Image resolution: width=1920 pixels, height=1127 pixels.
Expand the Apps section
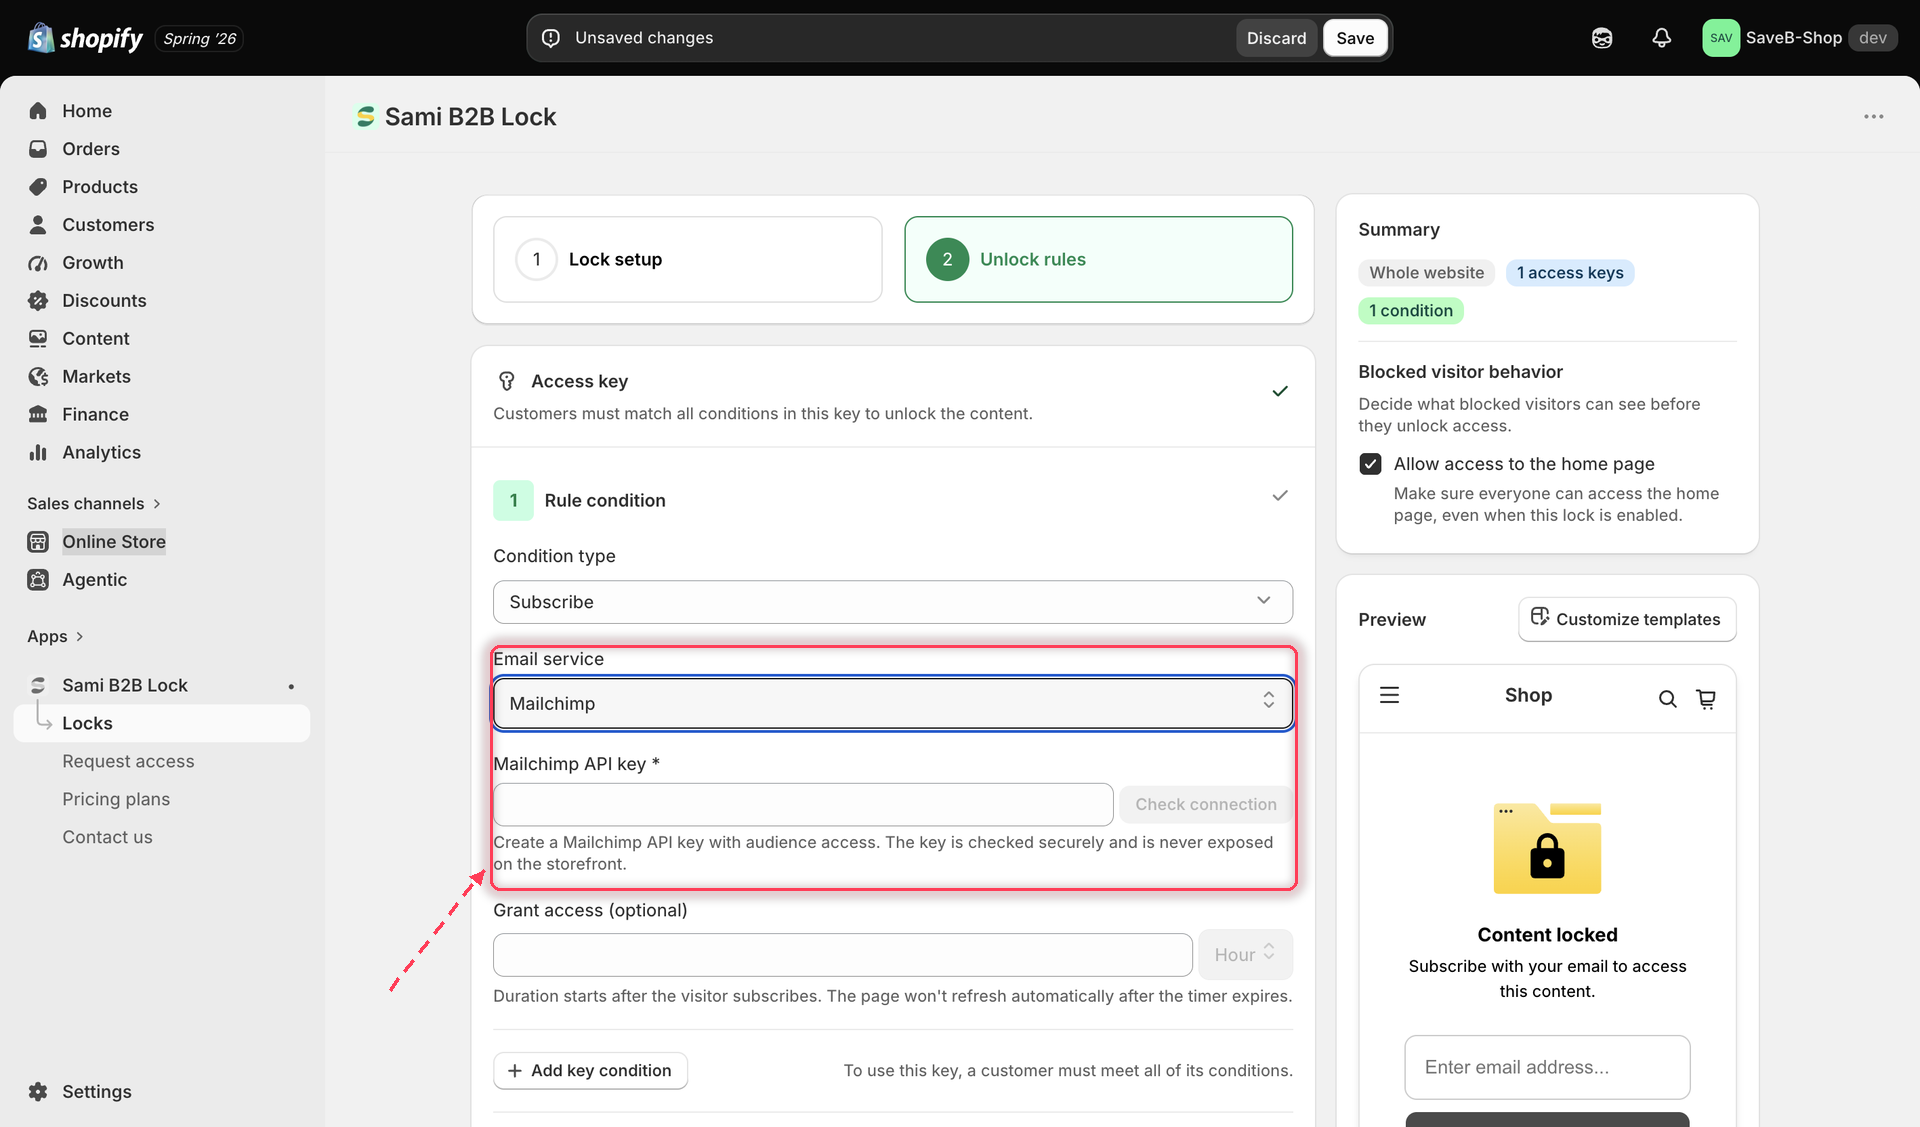55,637
